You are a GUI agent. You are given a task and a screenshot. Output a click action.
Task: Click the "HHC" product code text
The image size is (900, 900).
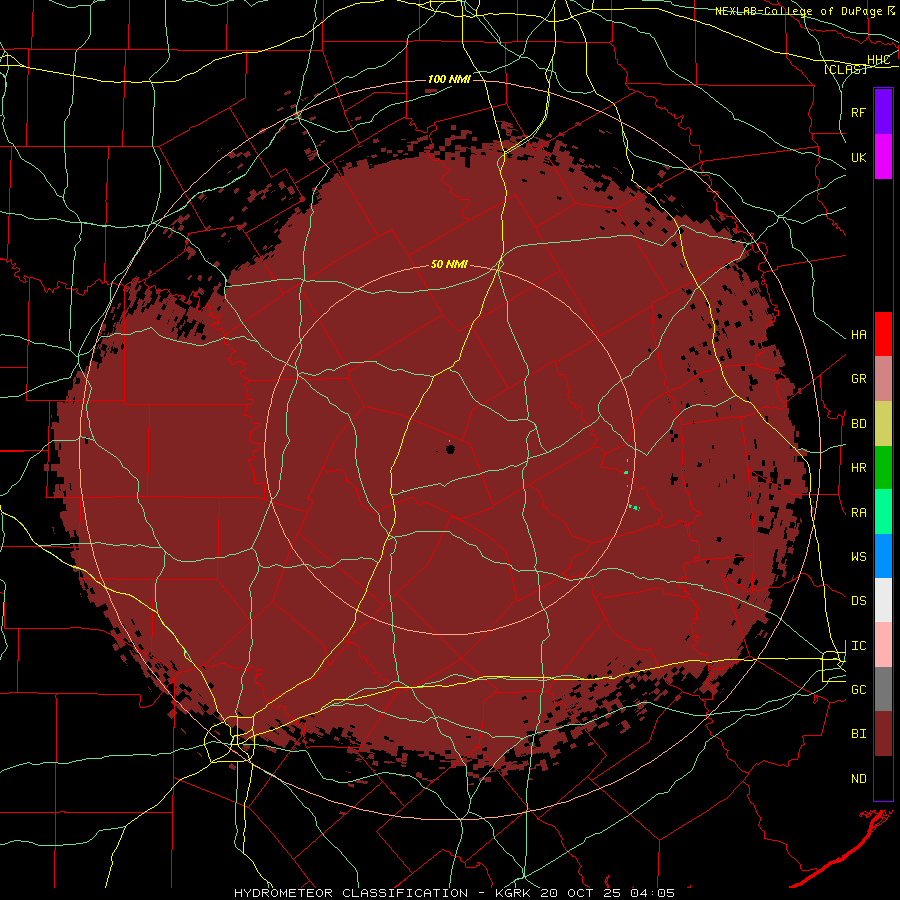879,60
